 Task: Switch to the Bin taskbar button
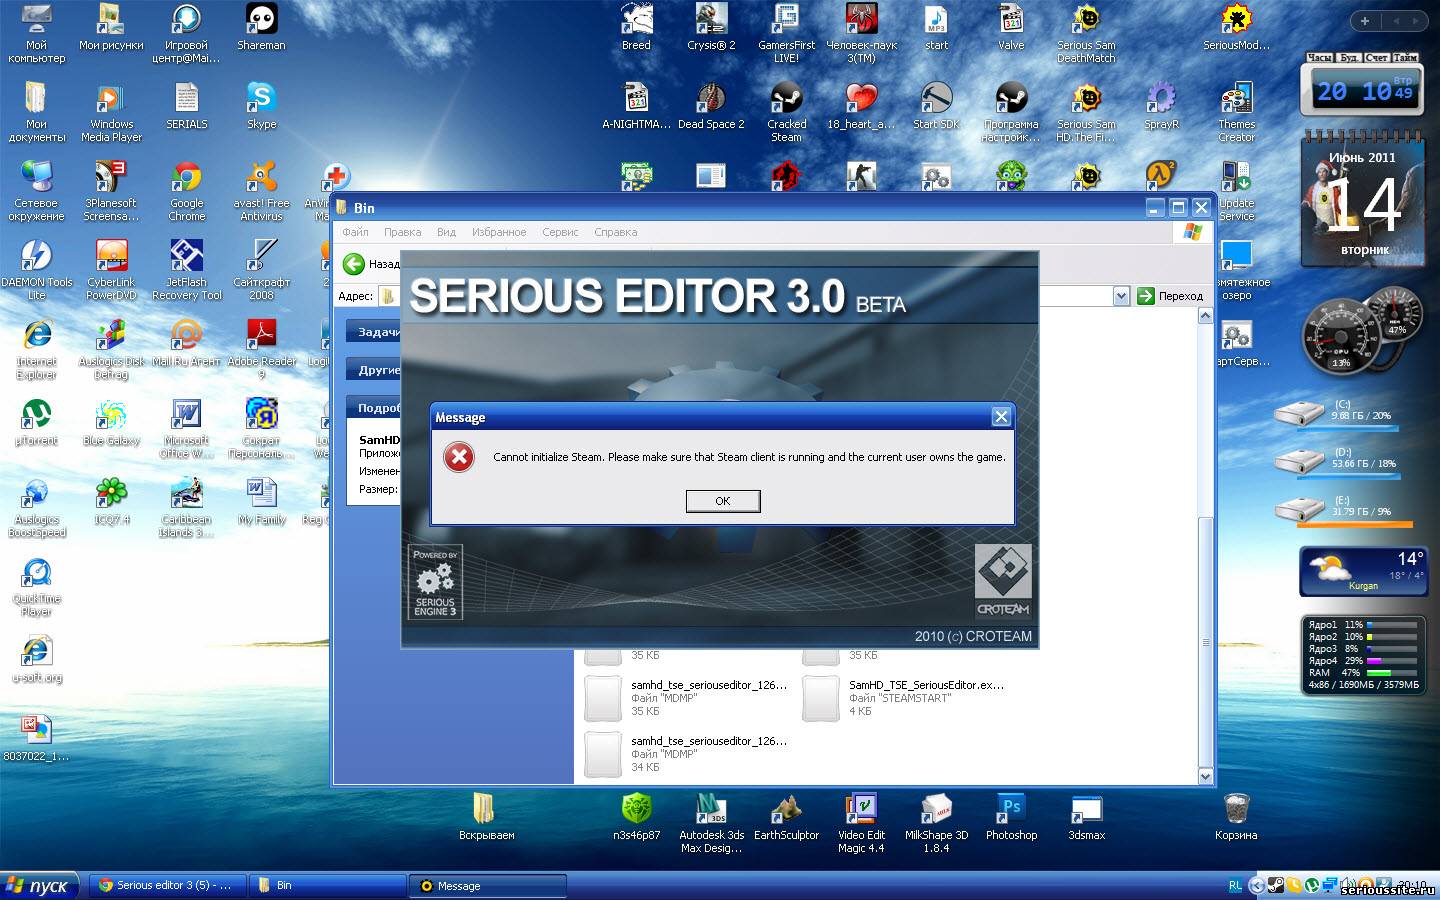[x=326, y=886]
